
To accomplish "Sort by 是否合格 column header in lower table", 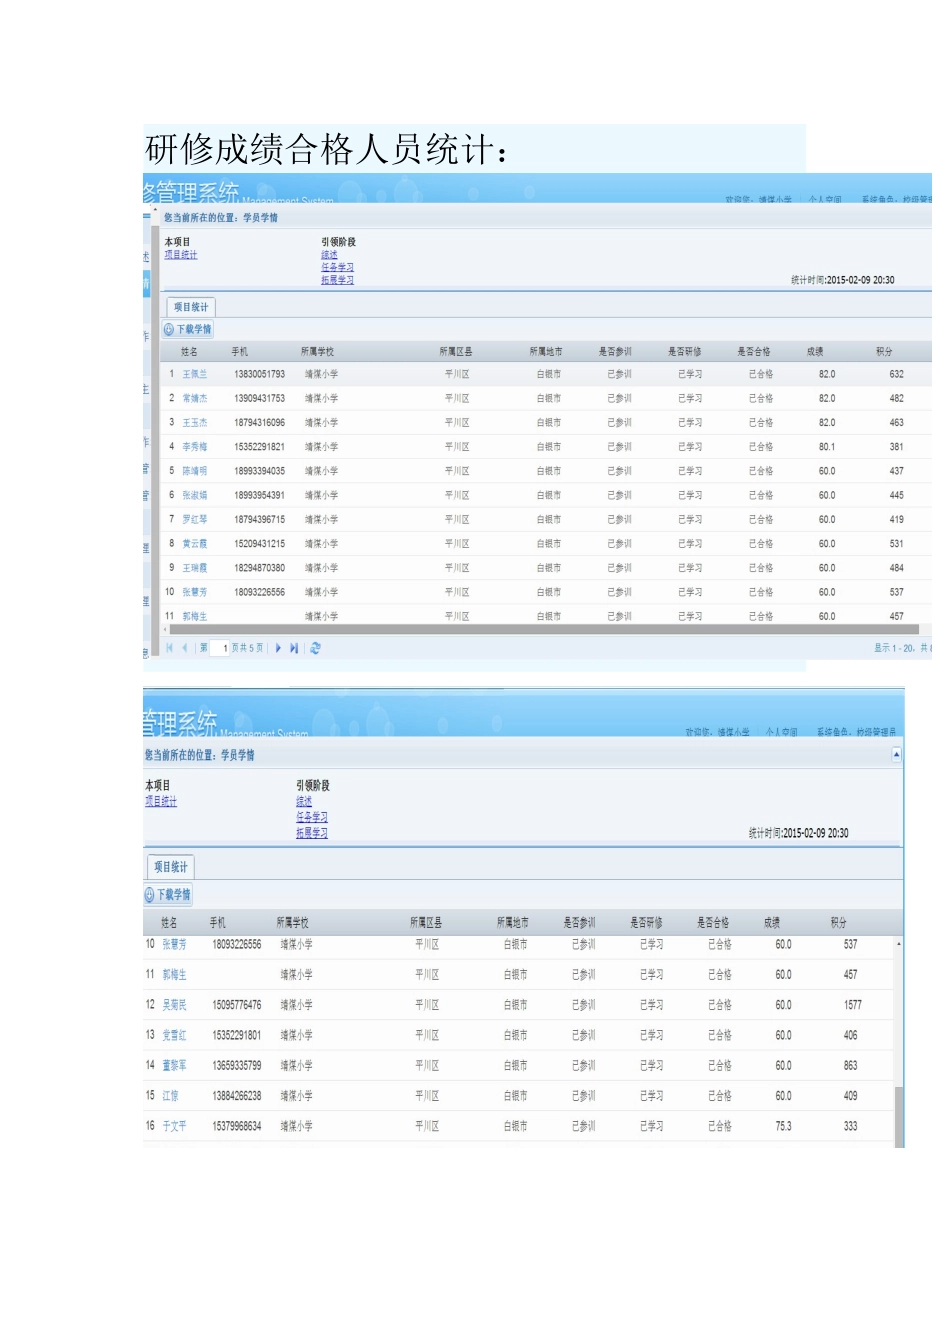I will click(713, 923).
